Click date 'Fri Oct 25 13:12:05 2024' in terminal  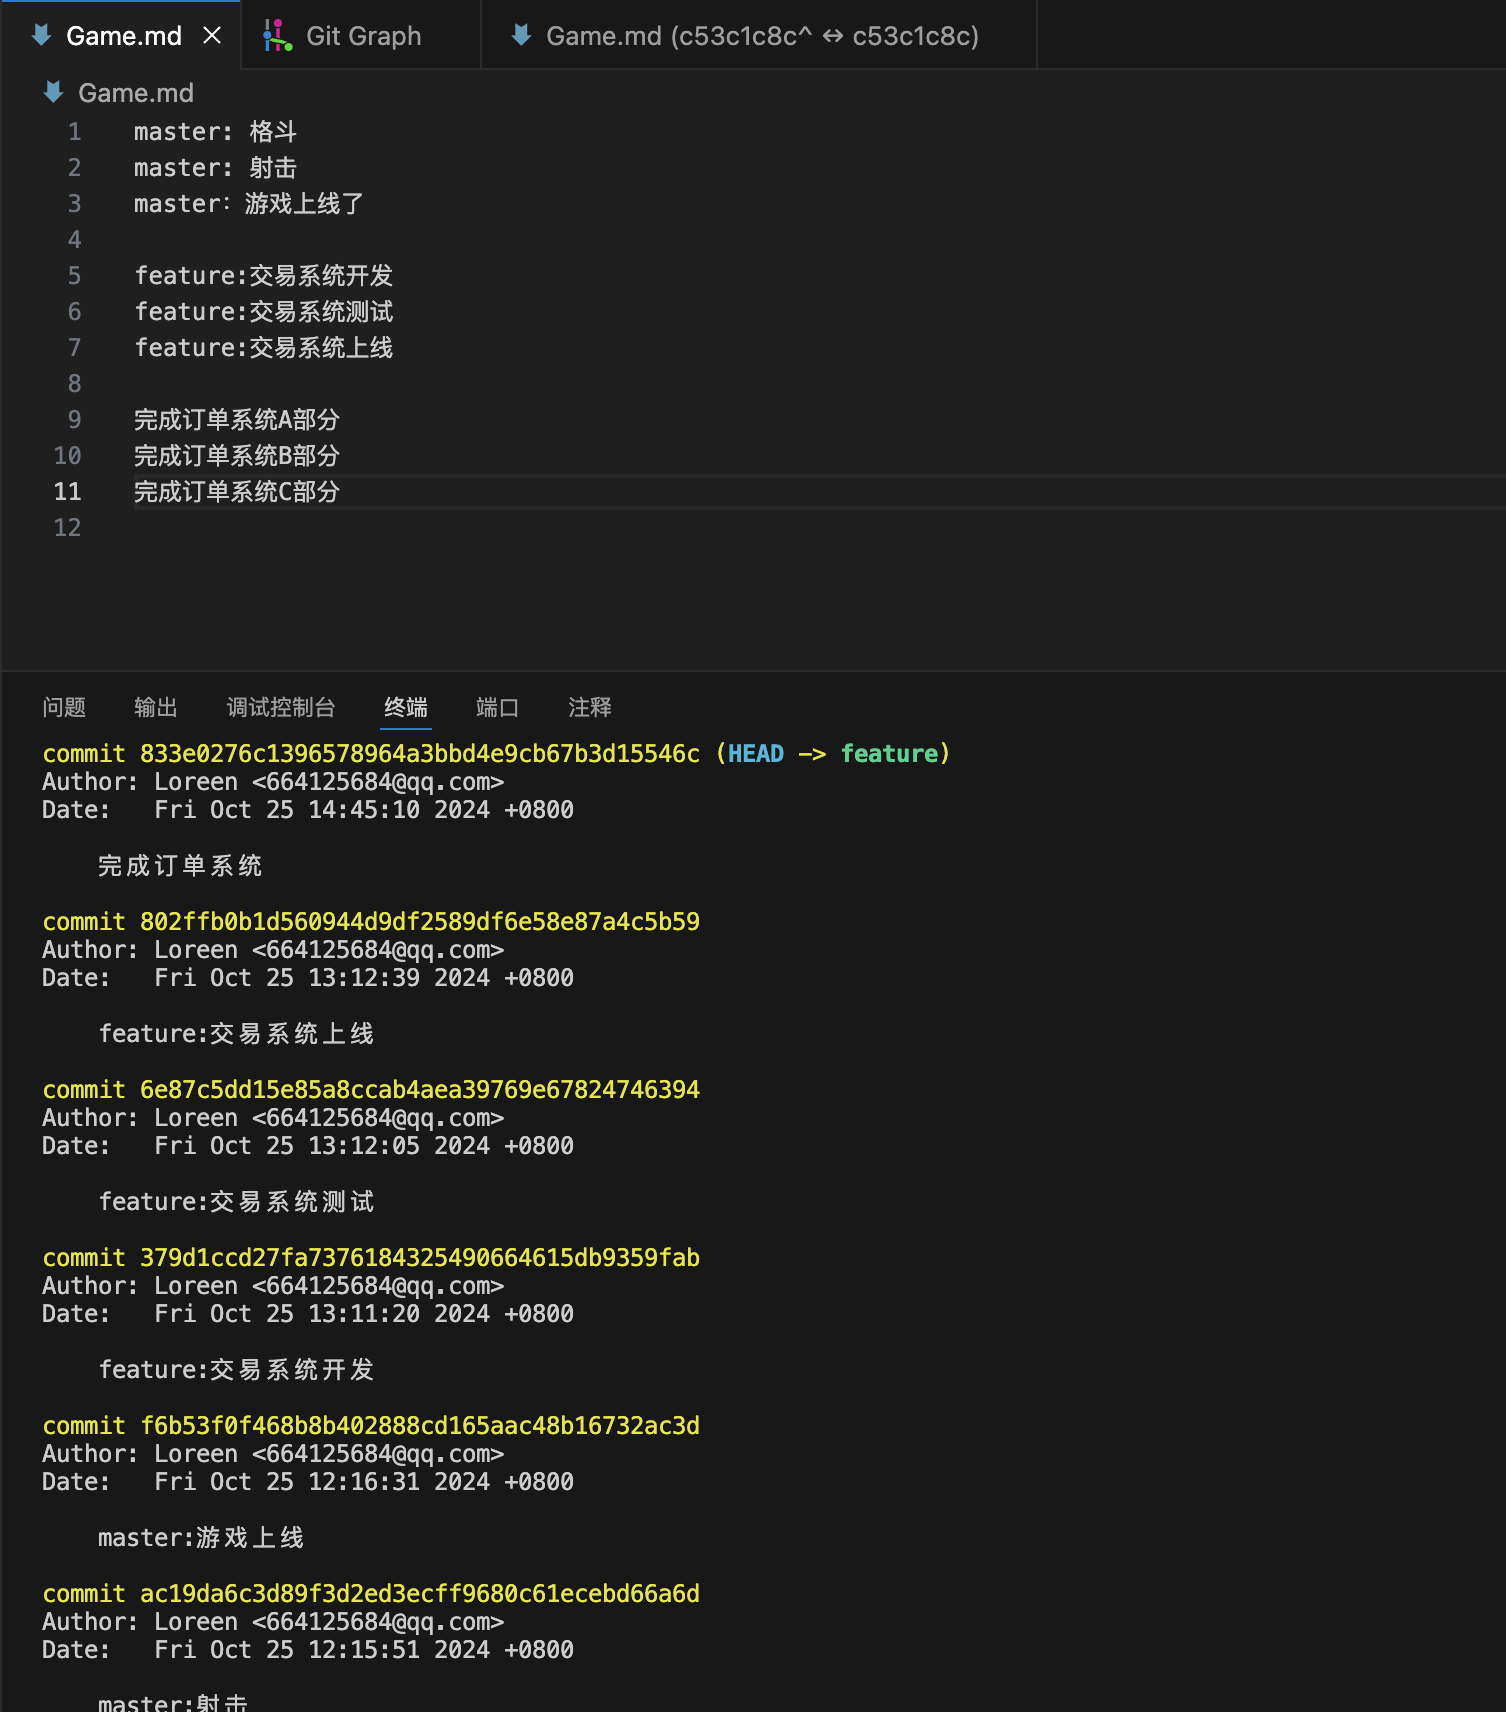tap(322, 1146)
